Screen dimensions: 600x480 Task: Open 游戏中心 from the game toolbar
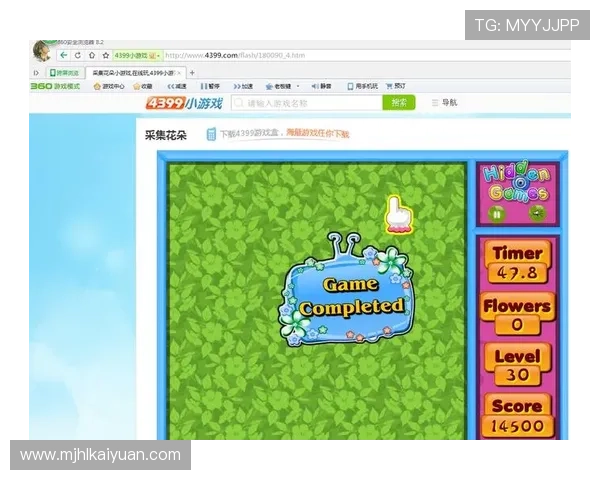coord(109,87)
